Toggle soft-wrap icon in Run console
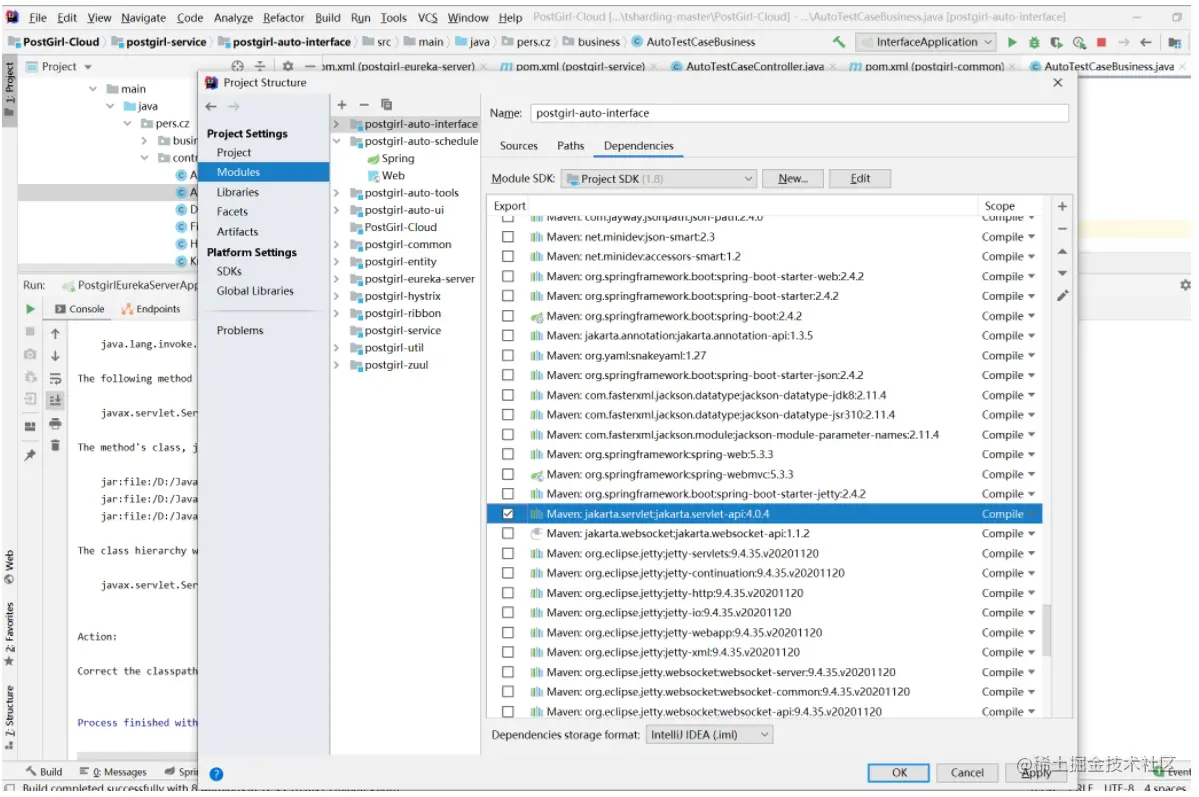 pyautogui.click(x=55, y=378)
